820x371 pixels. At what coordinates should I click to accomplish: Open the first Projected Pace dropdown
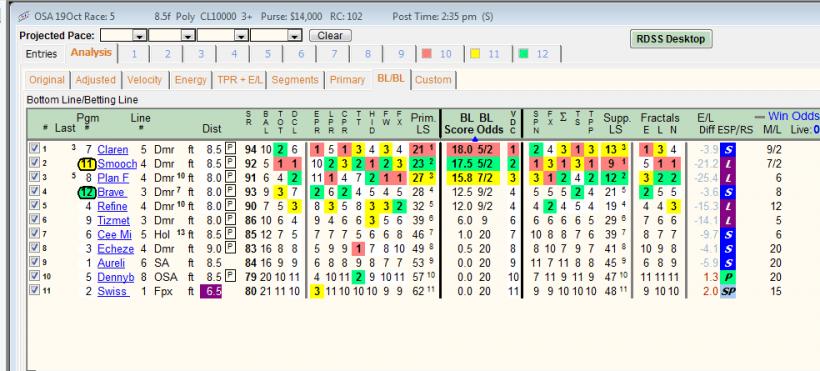pos(139,36)
